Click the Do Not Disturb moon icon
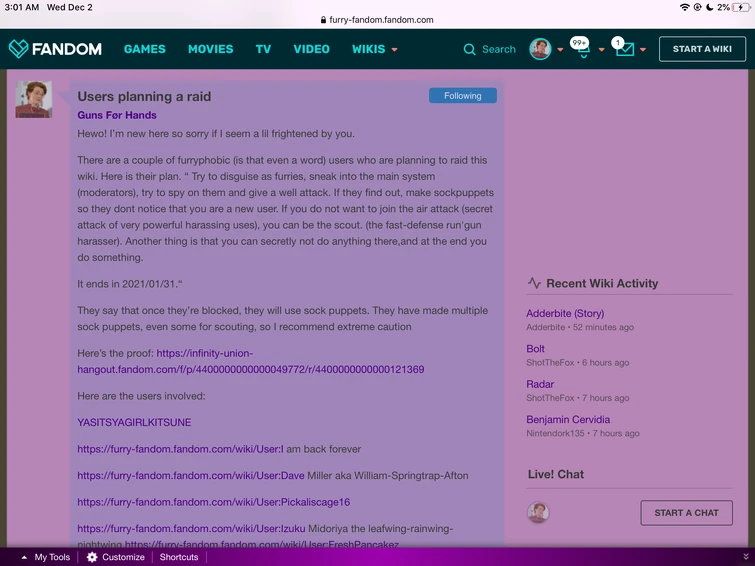 [710, 7]
